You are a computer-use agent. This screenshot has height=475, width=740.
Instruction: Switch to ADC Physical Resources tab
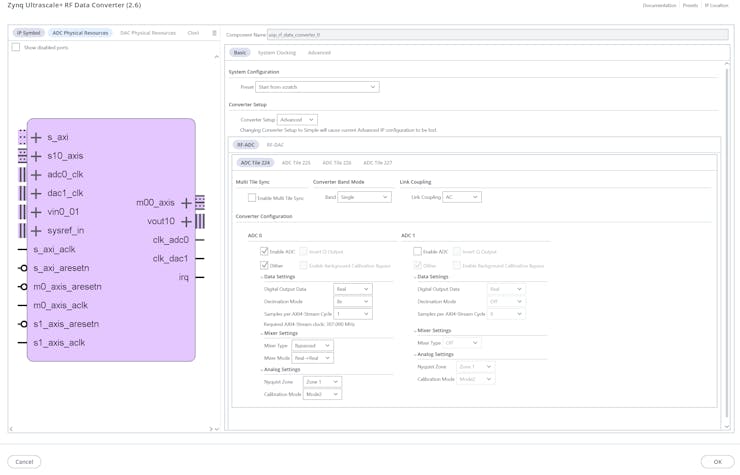(80, 33)
